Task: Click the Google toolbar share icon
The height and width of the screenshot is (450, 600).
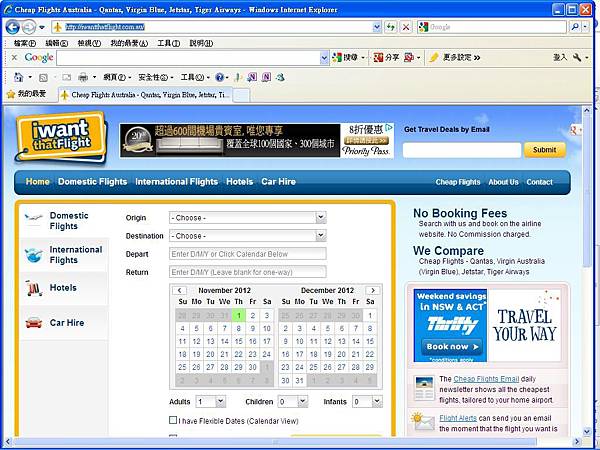Action: pyautogui.click(x=378, y=57)
